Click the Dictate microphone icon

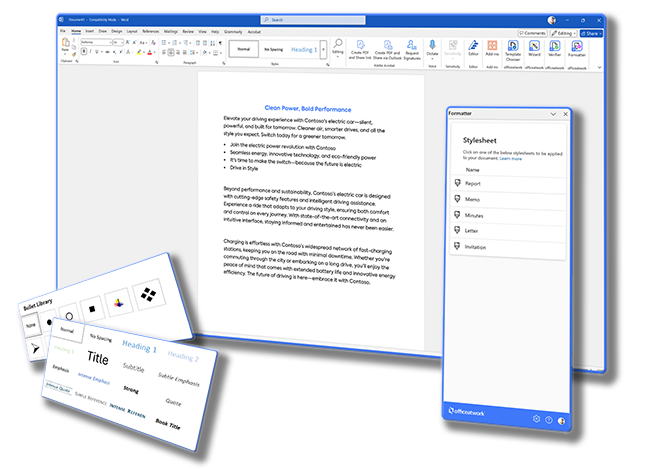click(x=432, y=45)
